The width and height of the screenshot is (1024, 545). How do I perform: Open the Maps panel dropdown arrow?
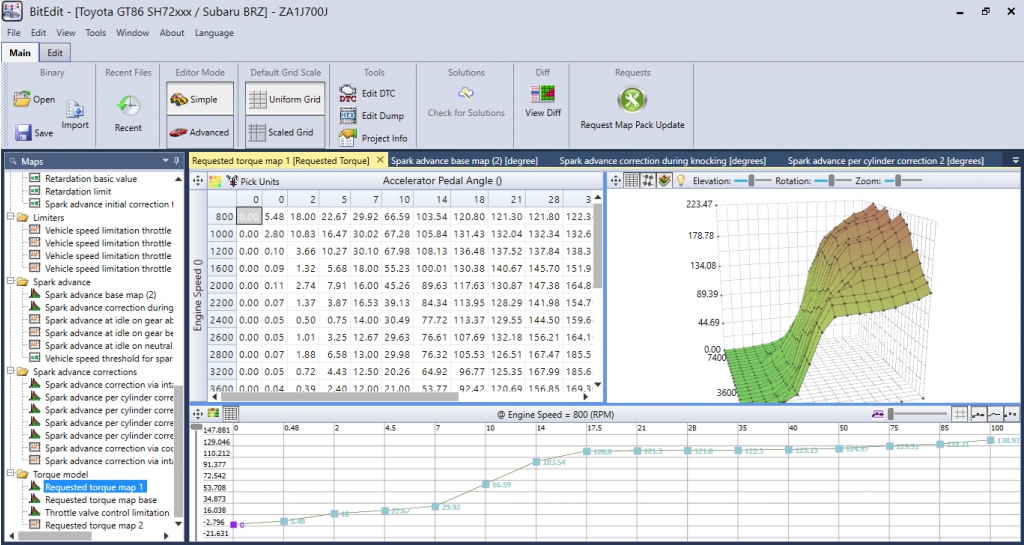click(x=166, y=161)
